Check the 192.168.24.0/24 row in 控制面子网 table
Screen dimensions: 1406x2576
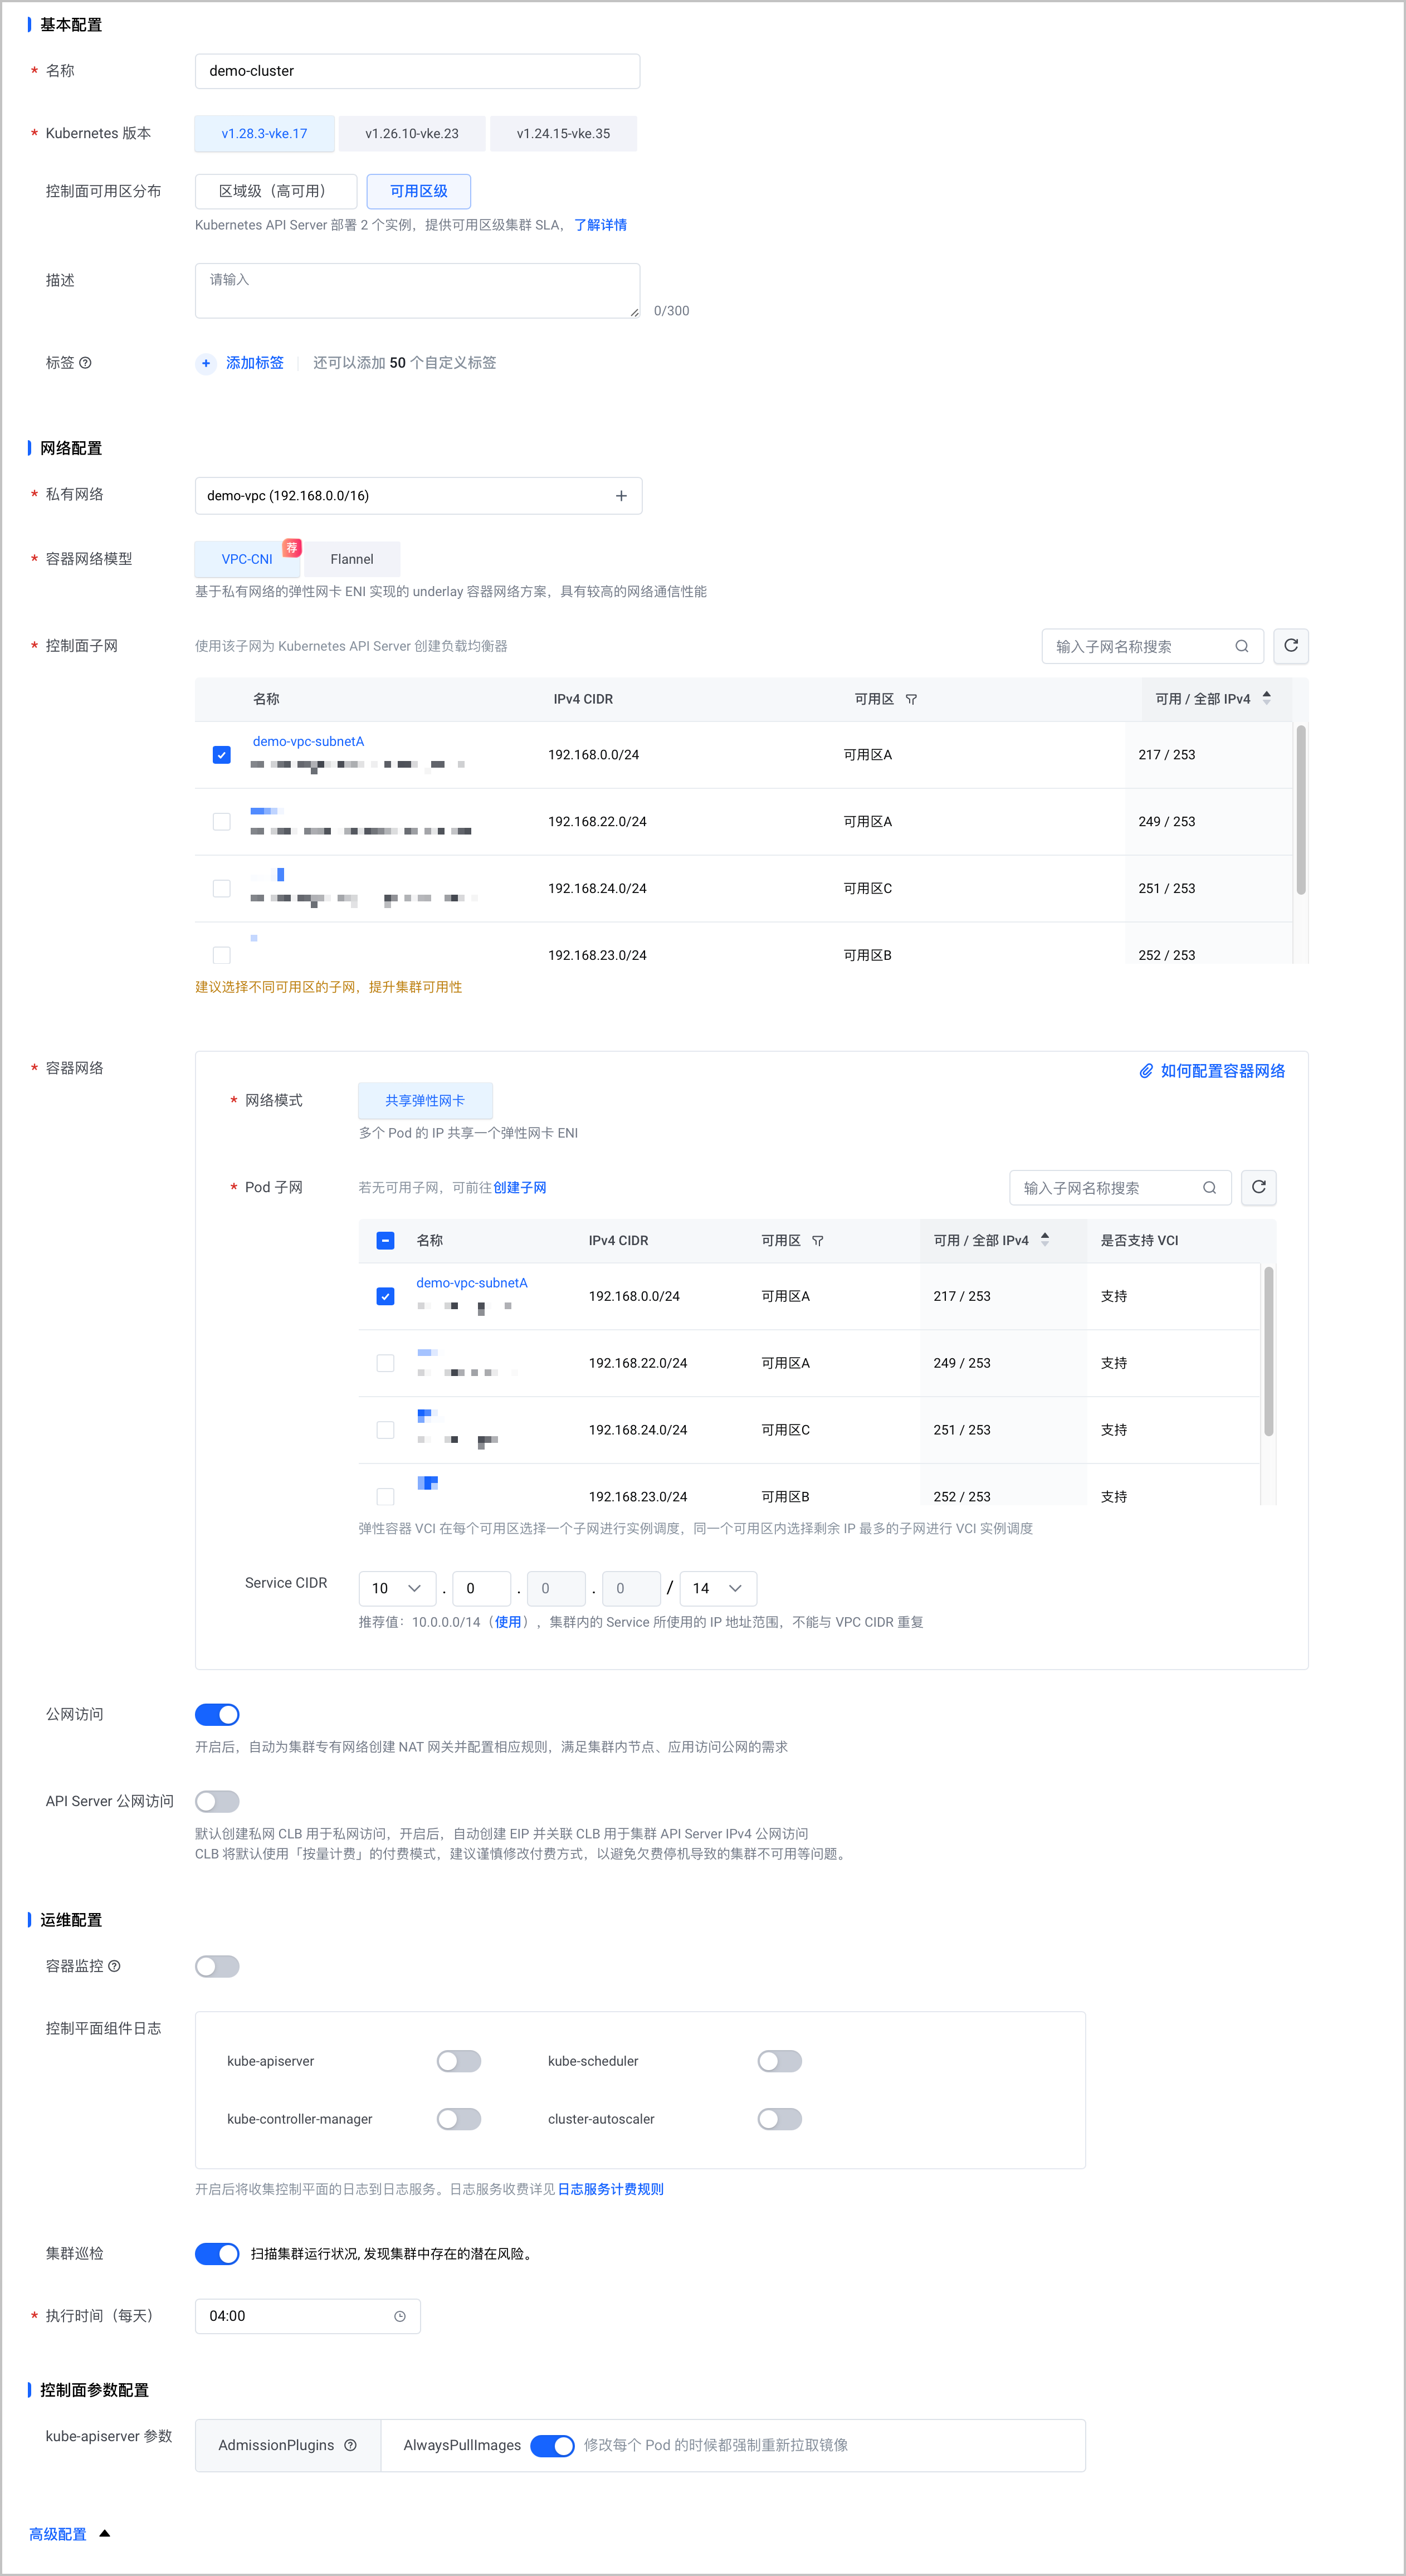point(222,889)
